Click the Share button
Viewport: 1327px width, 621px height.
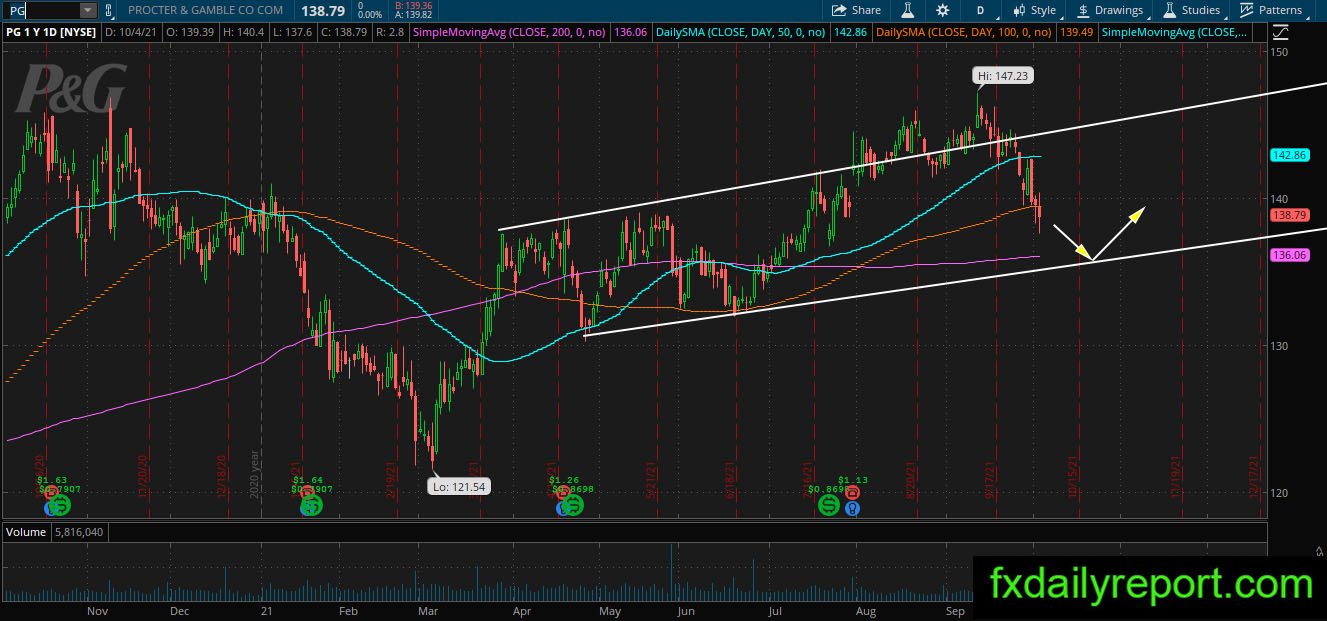click(x=858, y=10)
